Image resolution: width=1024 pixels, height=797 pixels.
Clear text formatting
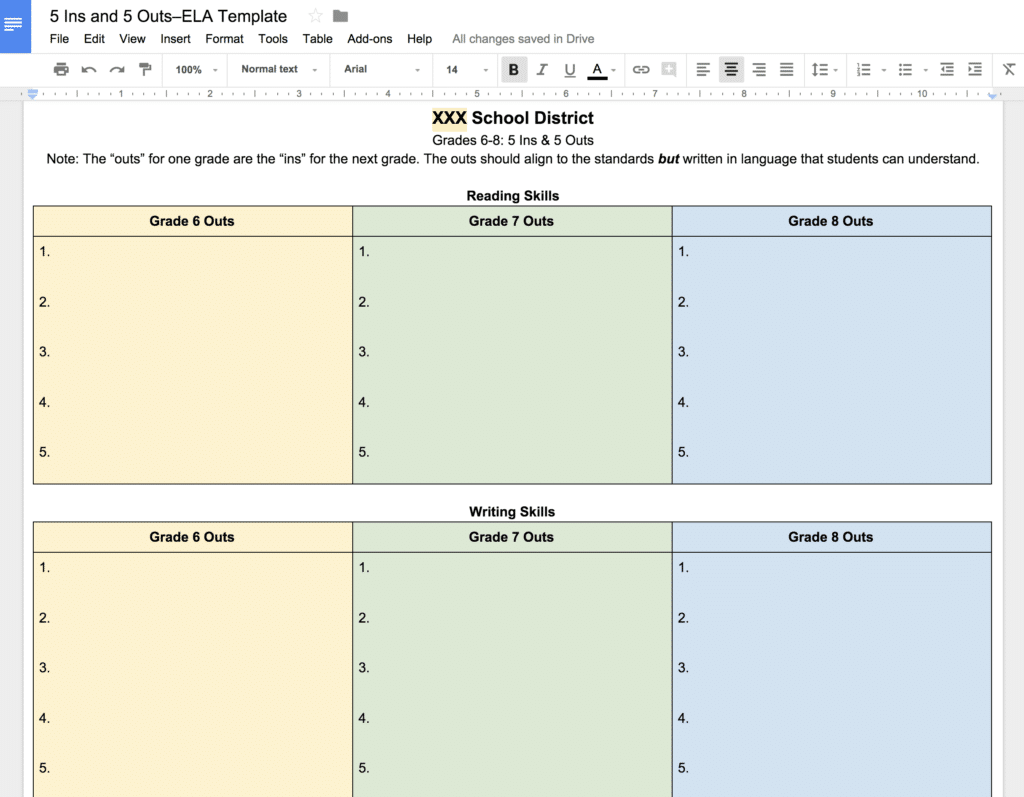coord(1009,69)
